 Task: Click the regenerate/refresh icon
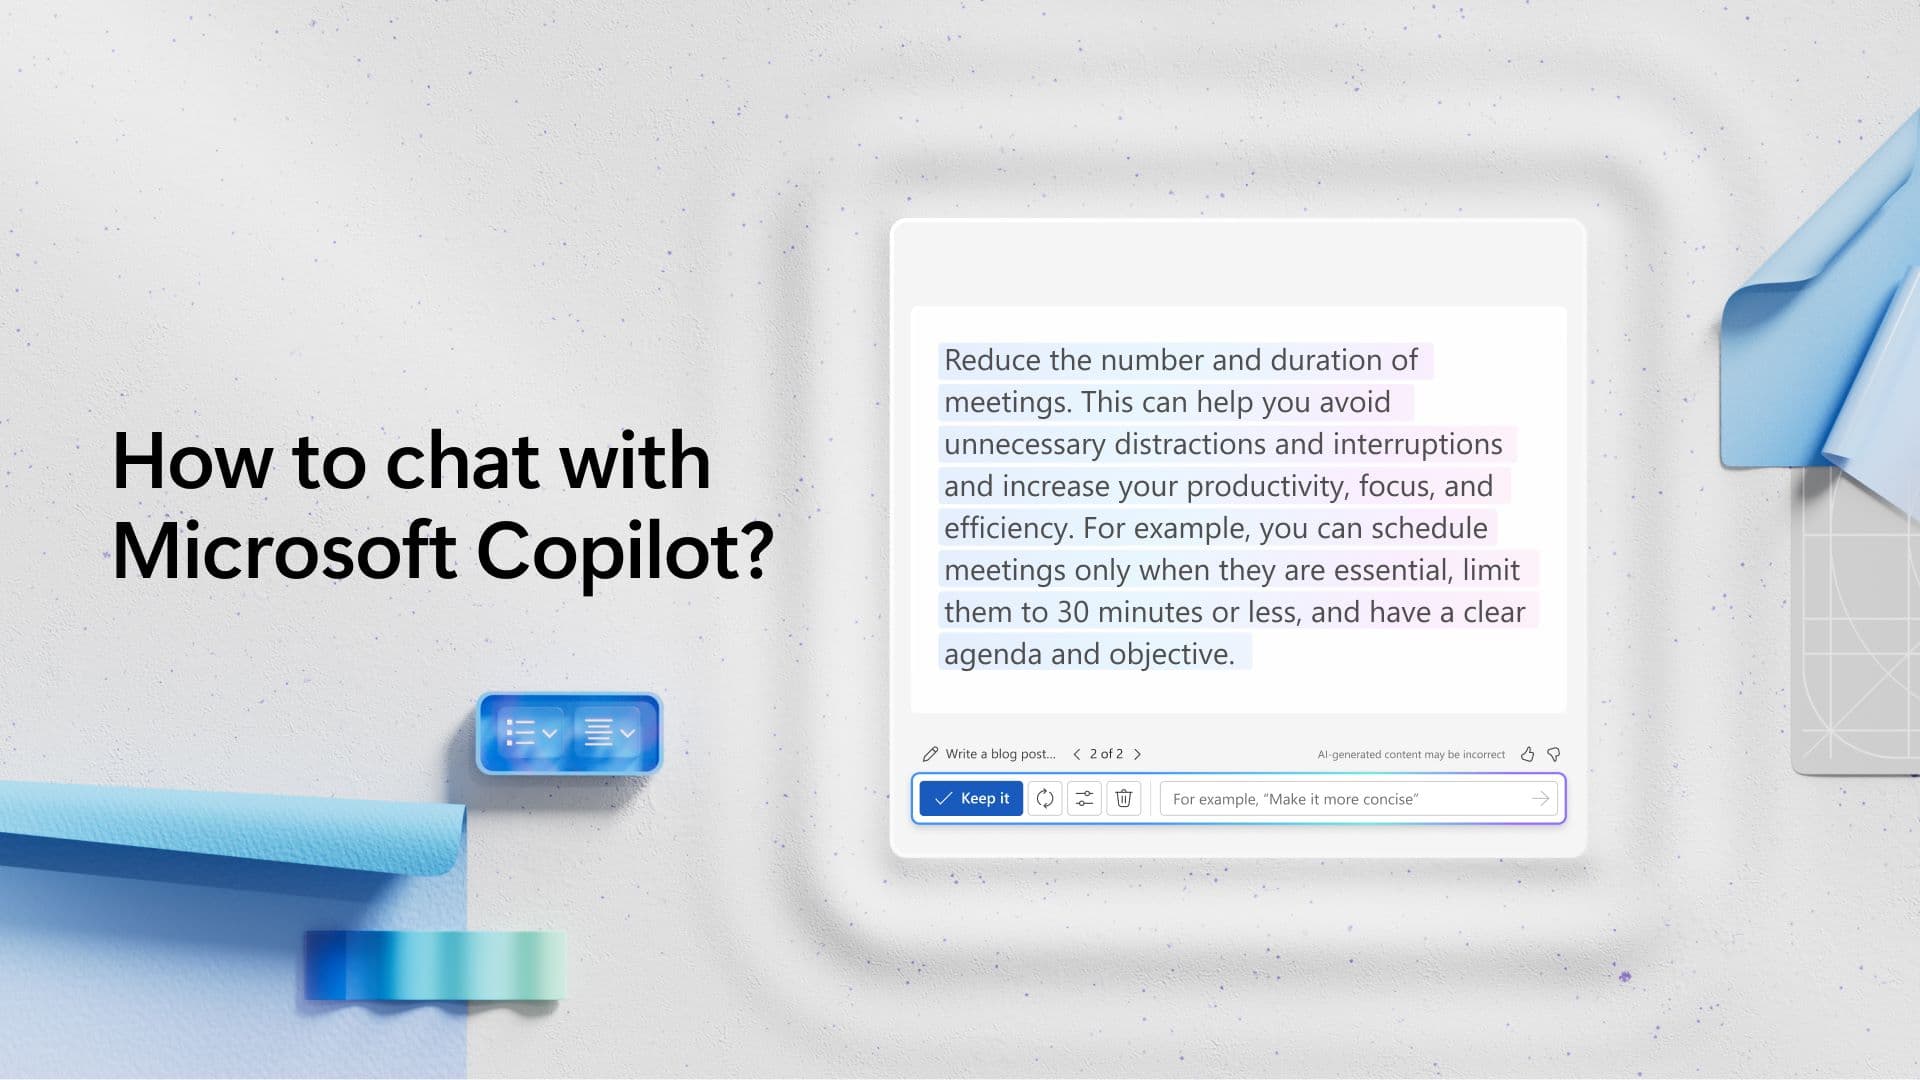(1043, 798)
